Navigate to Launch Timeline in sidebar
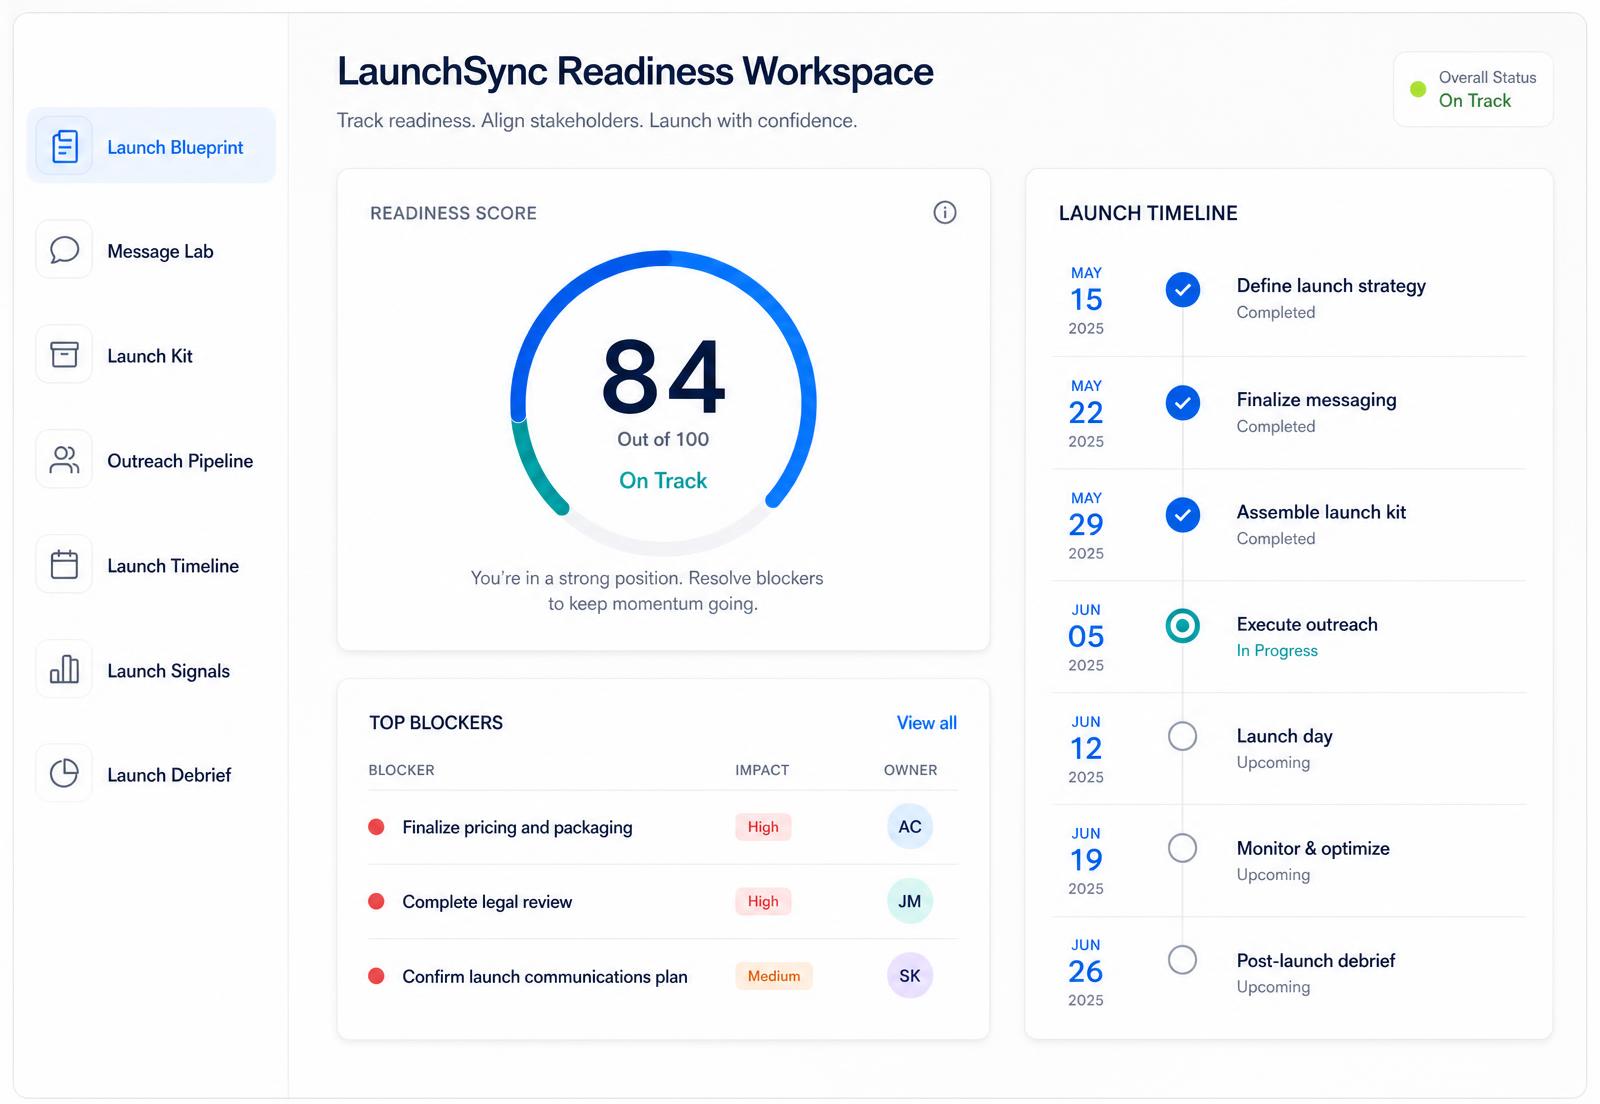The width and height of the screenshot is (1600, 1104). [151, 565]
